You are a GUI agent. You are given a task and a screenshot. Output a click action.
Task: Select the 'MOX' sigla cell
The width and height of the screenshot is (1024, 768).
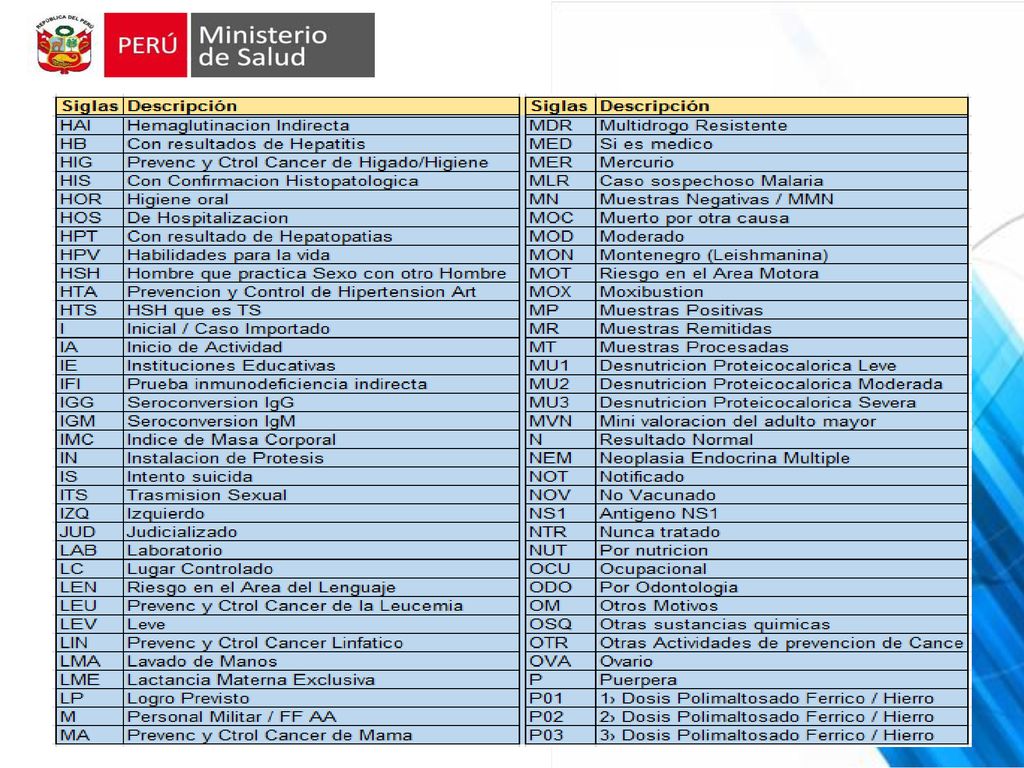pyautogui.click(x=560, y=291)
